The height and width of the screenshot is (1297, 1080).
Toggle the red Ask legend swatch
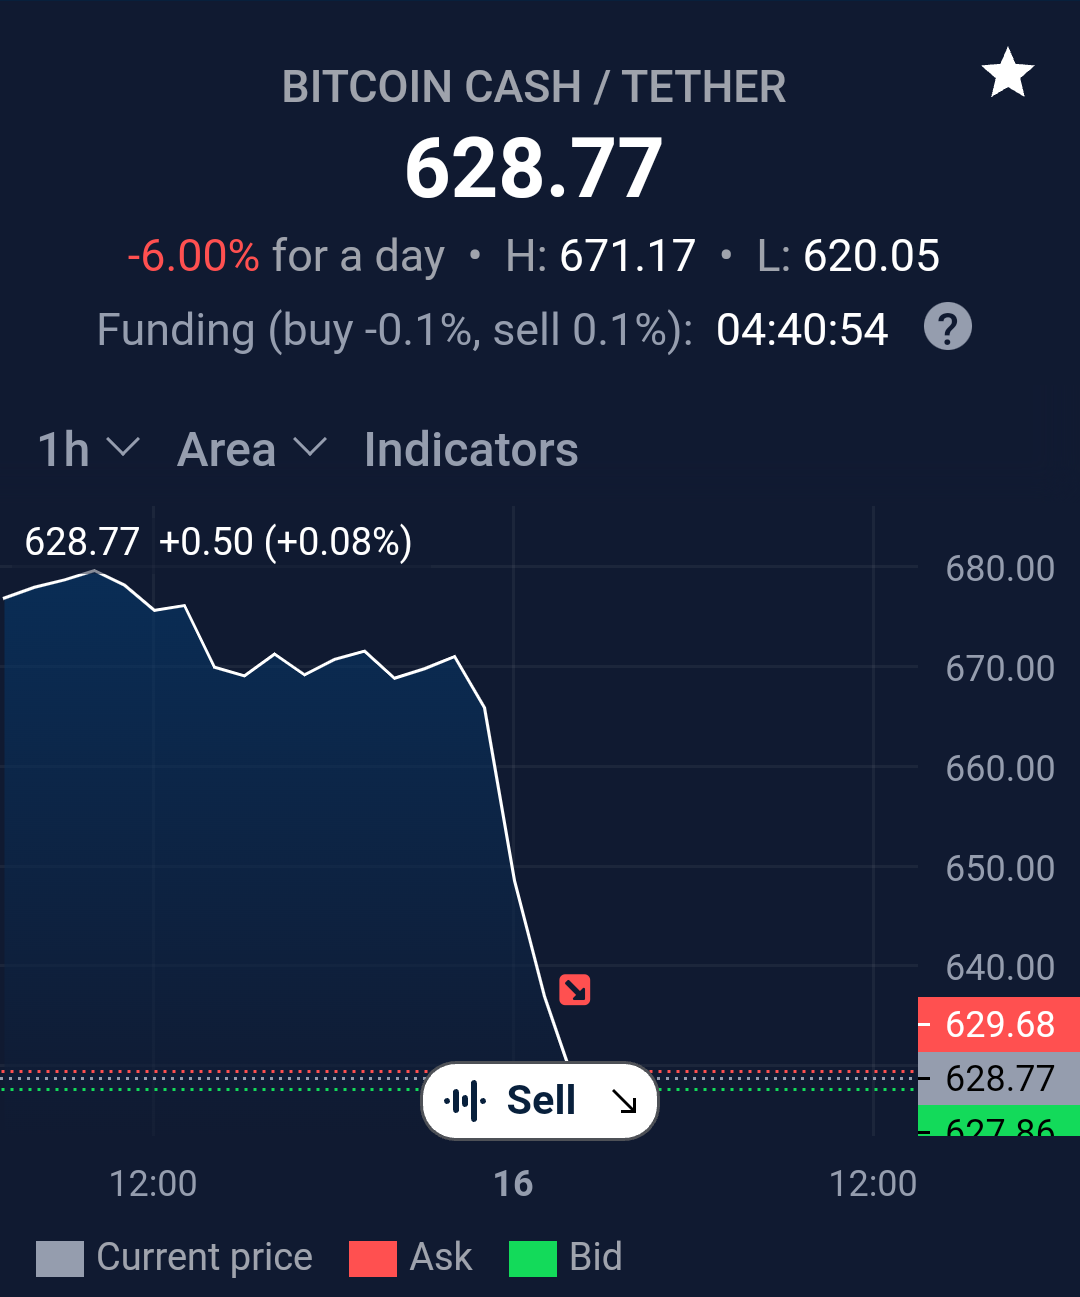tap(373, 1258)
